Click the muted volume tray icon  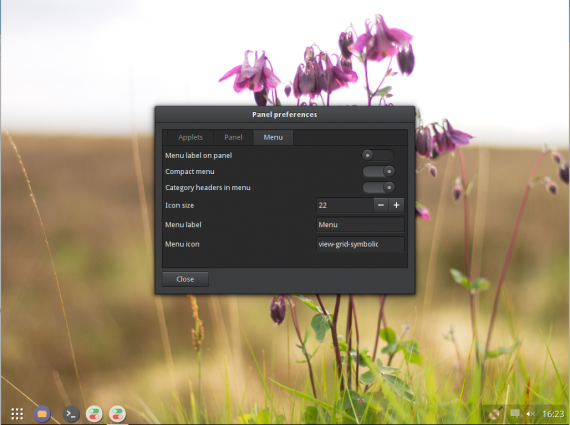pos(530,414)
